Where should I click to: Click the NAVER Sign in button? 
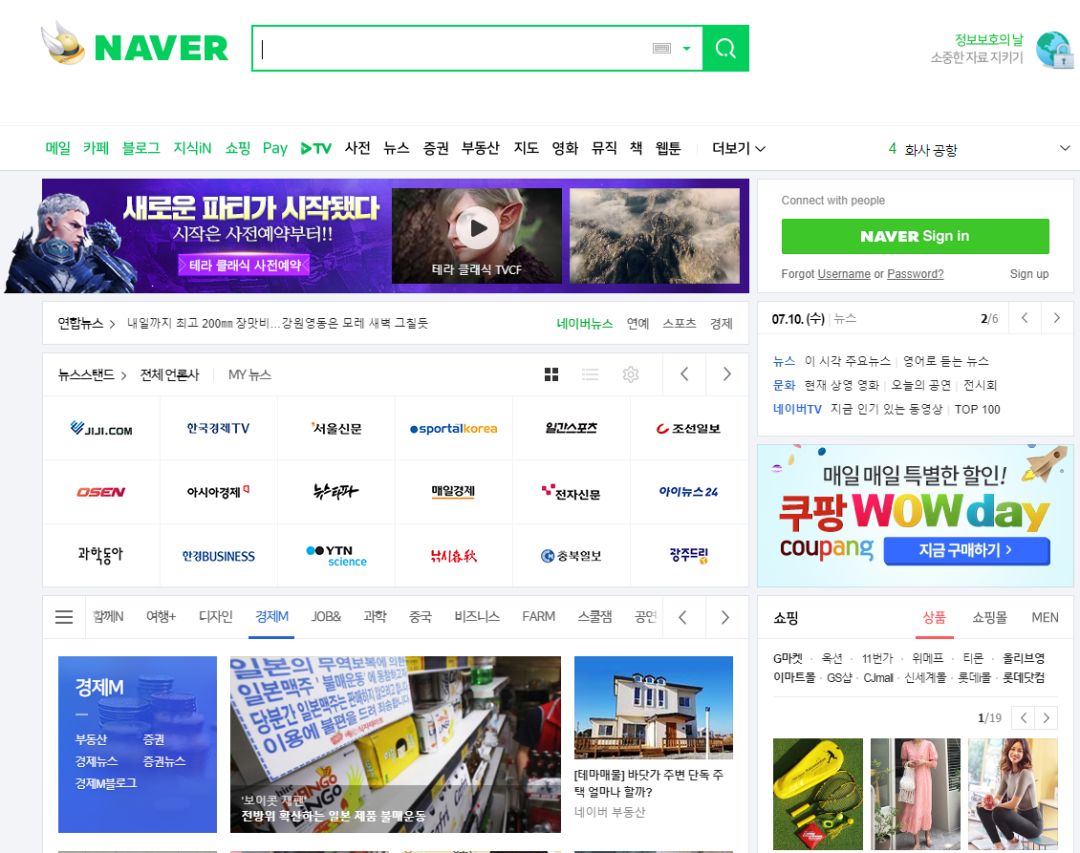pyautogui.click(x=915, y=236)
